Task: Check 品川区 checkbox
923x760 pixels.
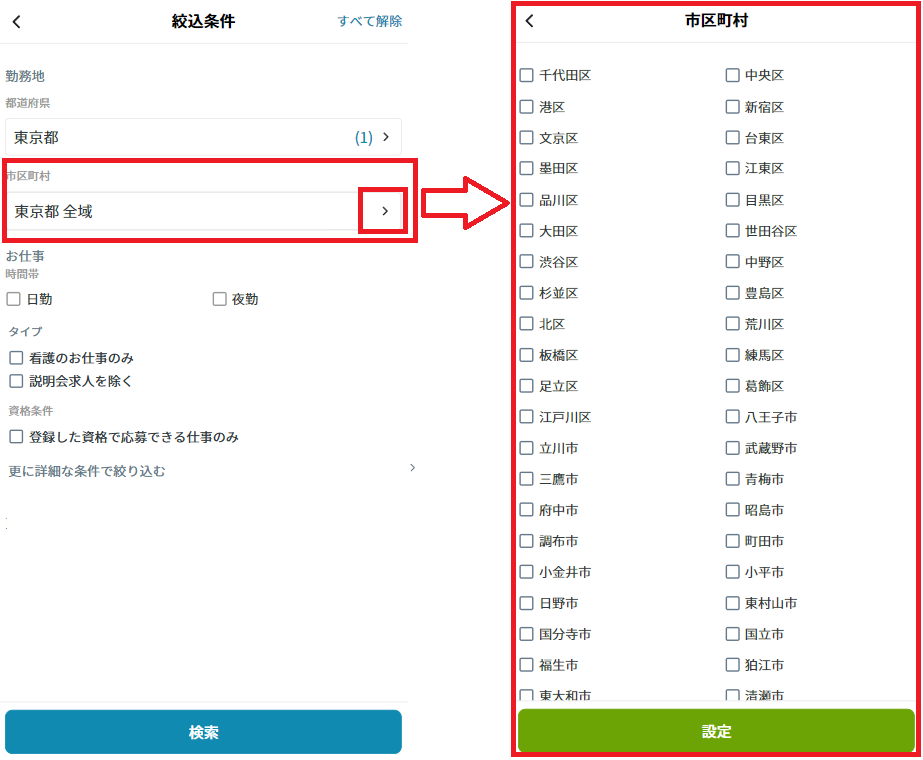Action: (x=526, y=200)
